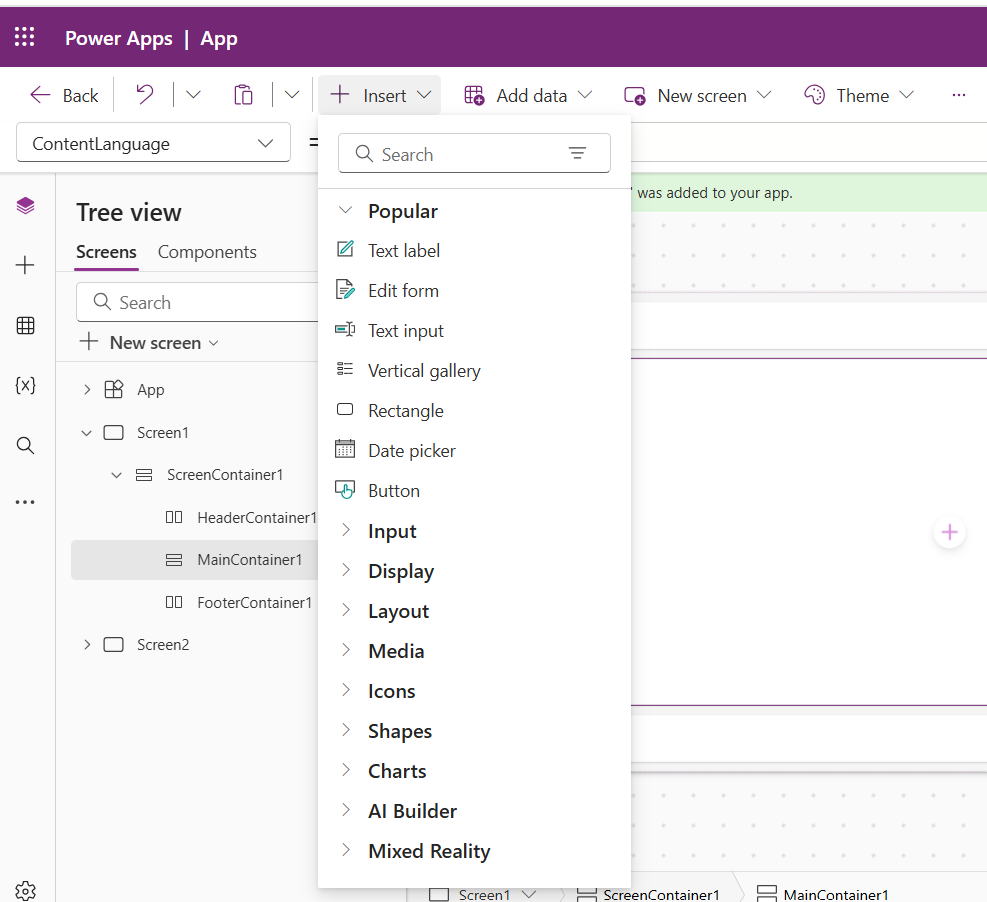
Task: Open the Search magnifier icon in sidebar
Action: 25,446
